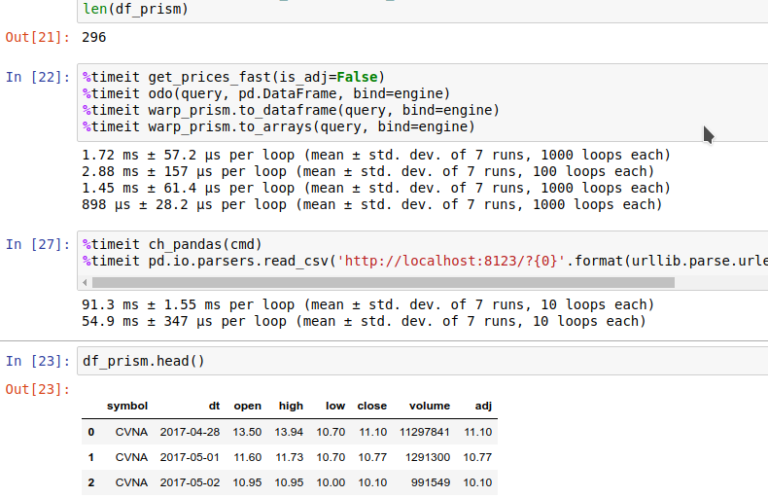Select the In [22] cell prompt

[x=38, y=77]
